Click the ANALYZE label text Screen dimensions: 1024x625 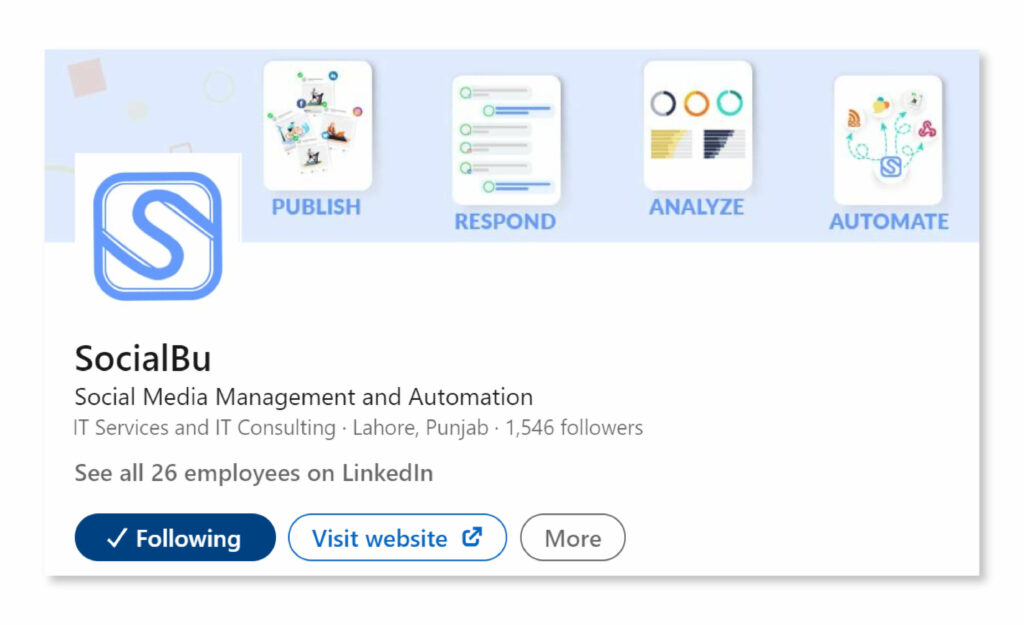click(696, 207)
